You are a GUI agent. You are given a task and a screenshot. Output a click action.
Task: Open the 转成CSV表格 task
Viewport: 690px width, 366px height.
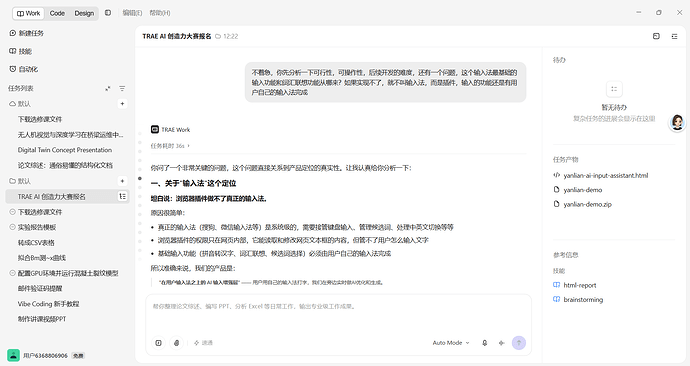(x=36, y=242)
